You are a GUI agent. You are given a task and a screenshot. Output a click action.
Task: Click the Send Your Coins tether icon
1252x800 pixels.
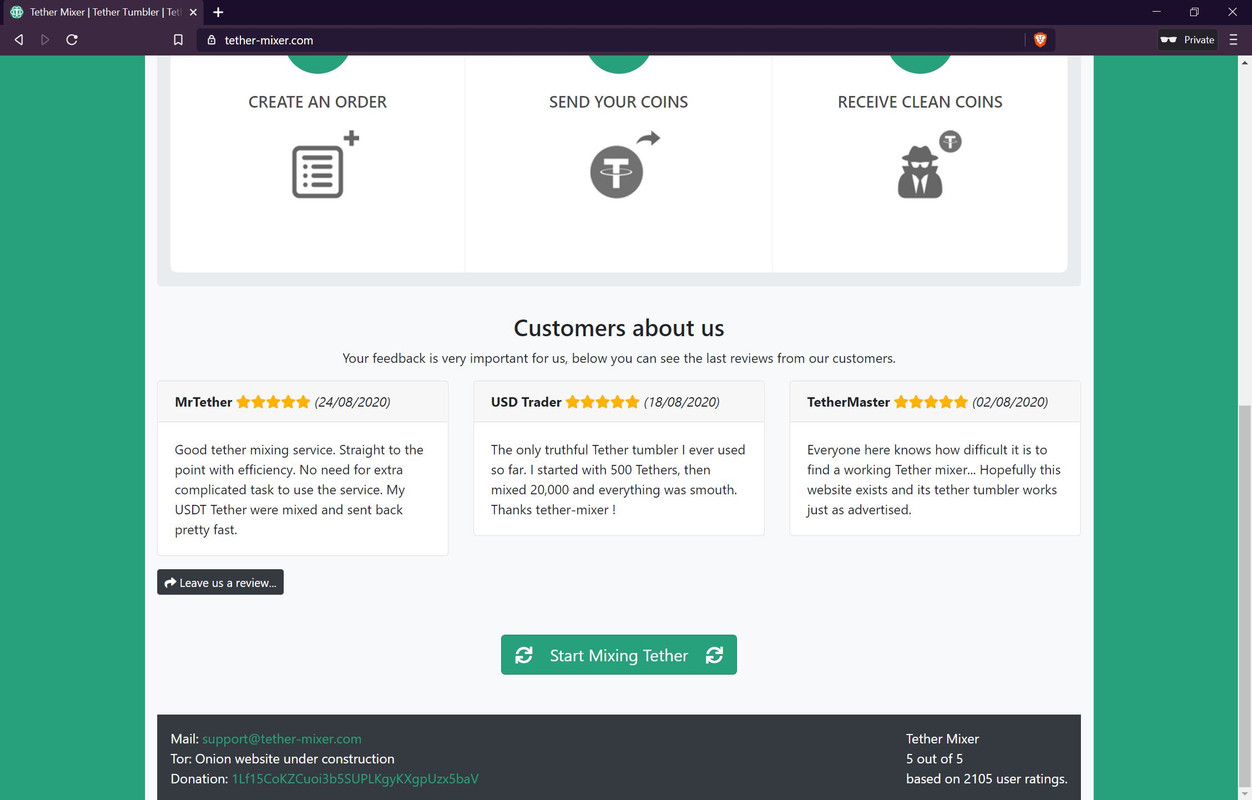(624, 165)
